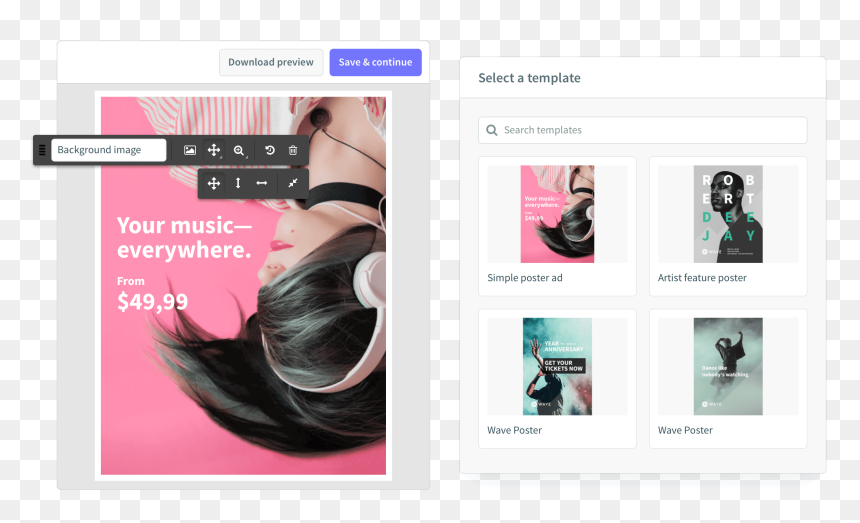
Task: Select the Artist feature poster thumbnail
Action: (728, 214)
